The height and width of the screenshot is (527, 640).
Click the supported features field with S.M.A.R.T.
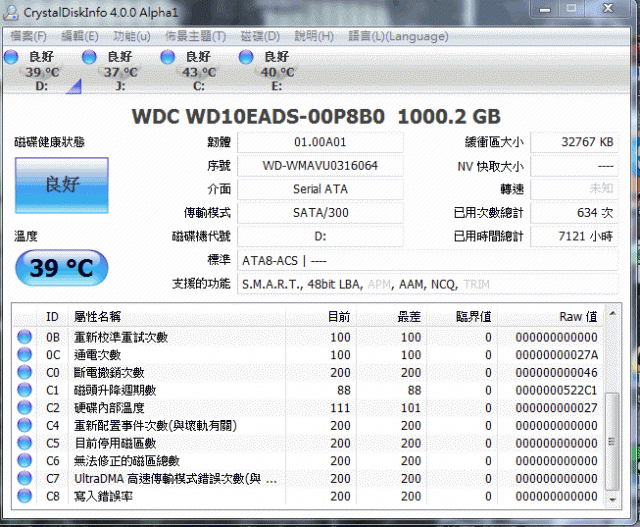coord(427,284)
